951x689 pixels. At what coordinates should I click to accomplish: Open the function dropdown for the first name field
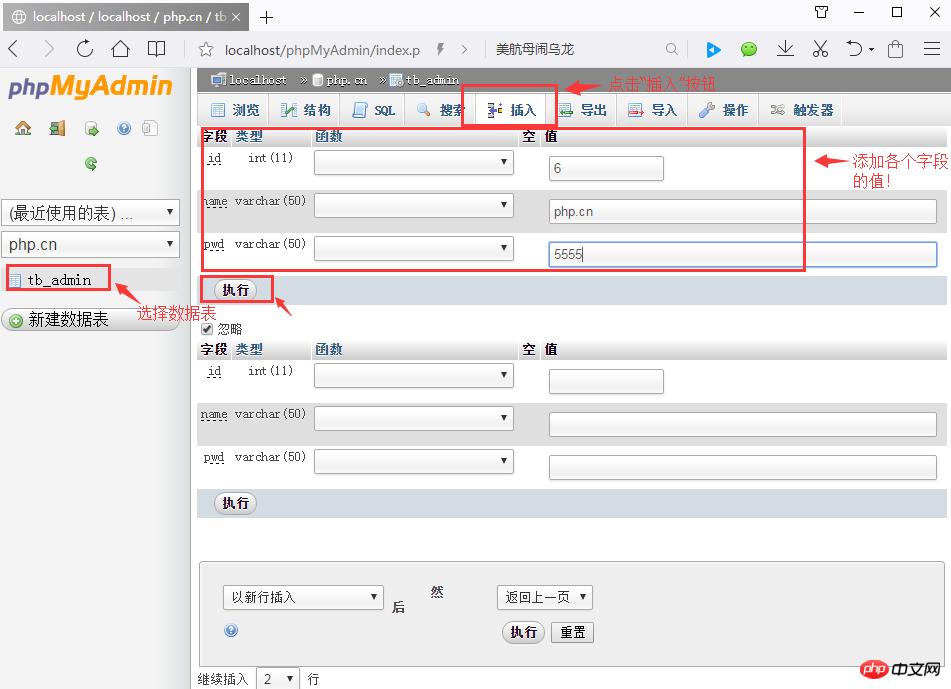(414, 205)
